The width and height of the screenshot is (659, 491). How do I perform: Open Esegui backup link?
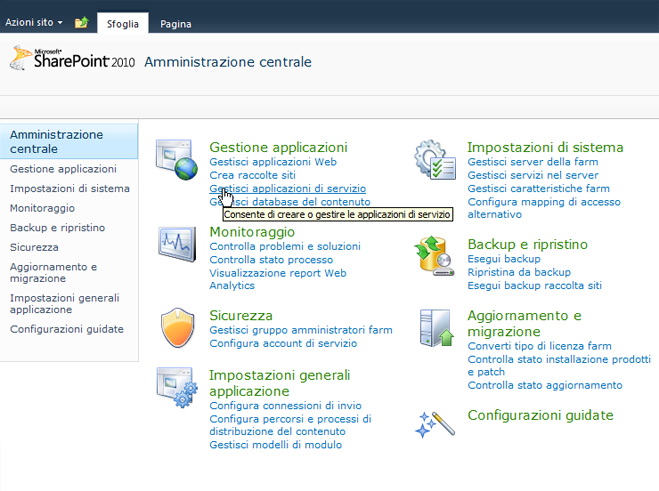click(x=504, y=259)
